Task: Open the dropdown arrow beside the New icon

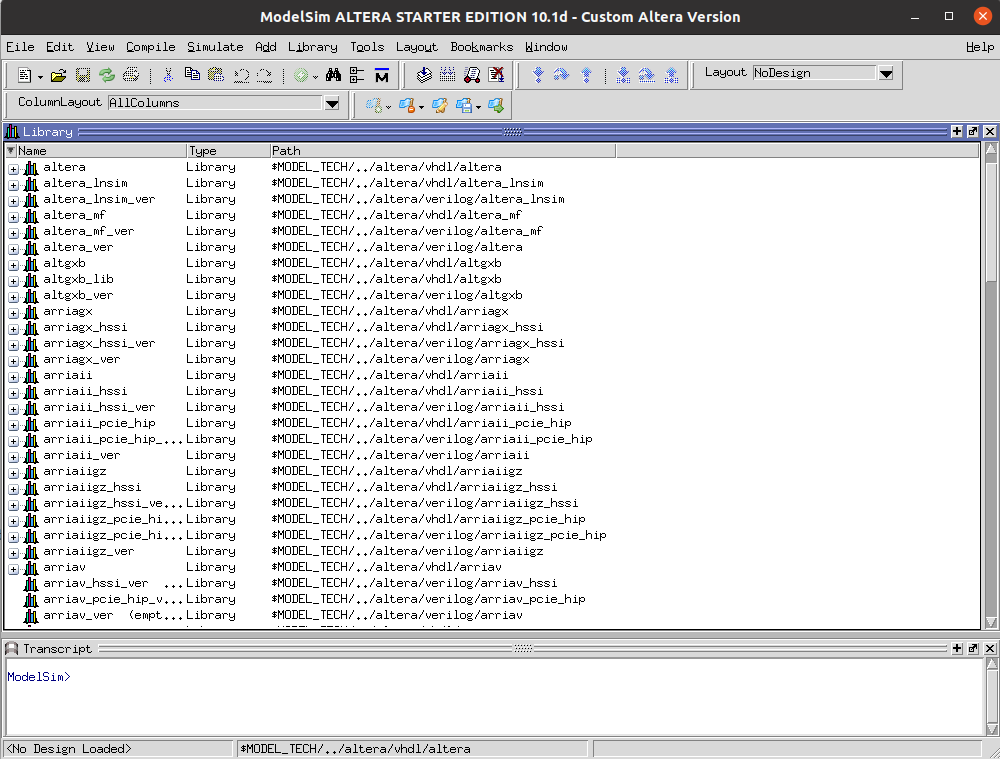Action: tap(40, 77)
